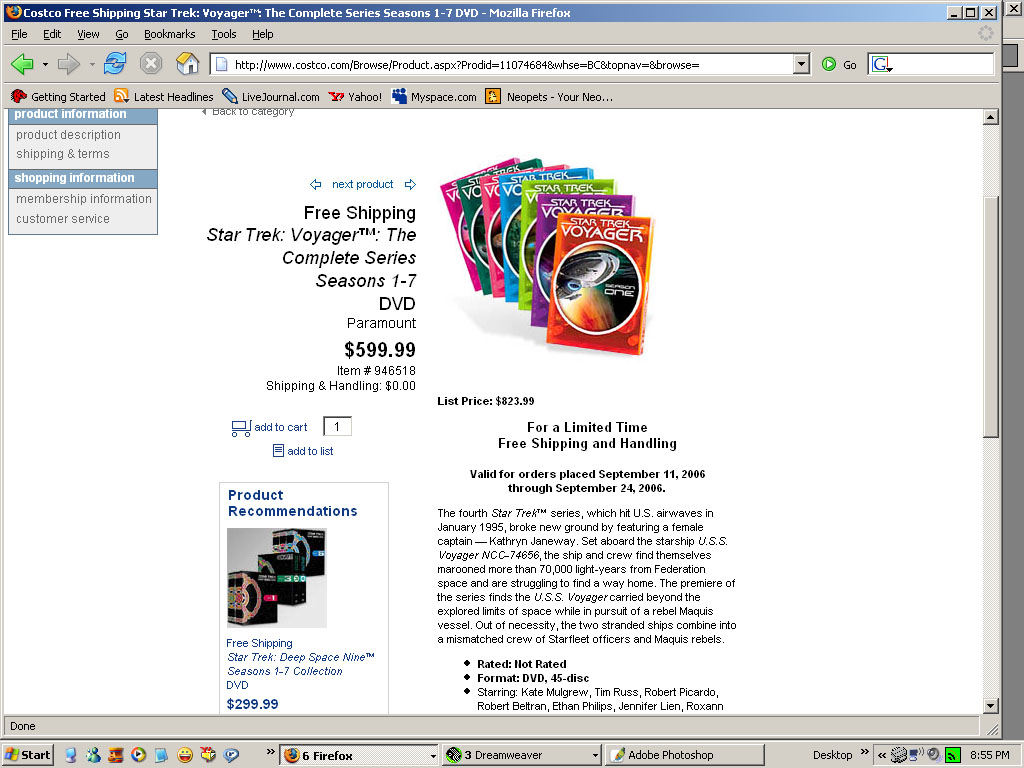Click the Forward arrow button
The height and width of the screenshot is (768, 1024).
coord(69,64)
